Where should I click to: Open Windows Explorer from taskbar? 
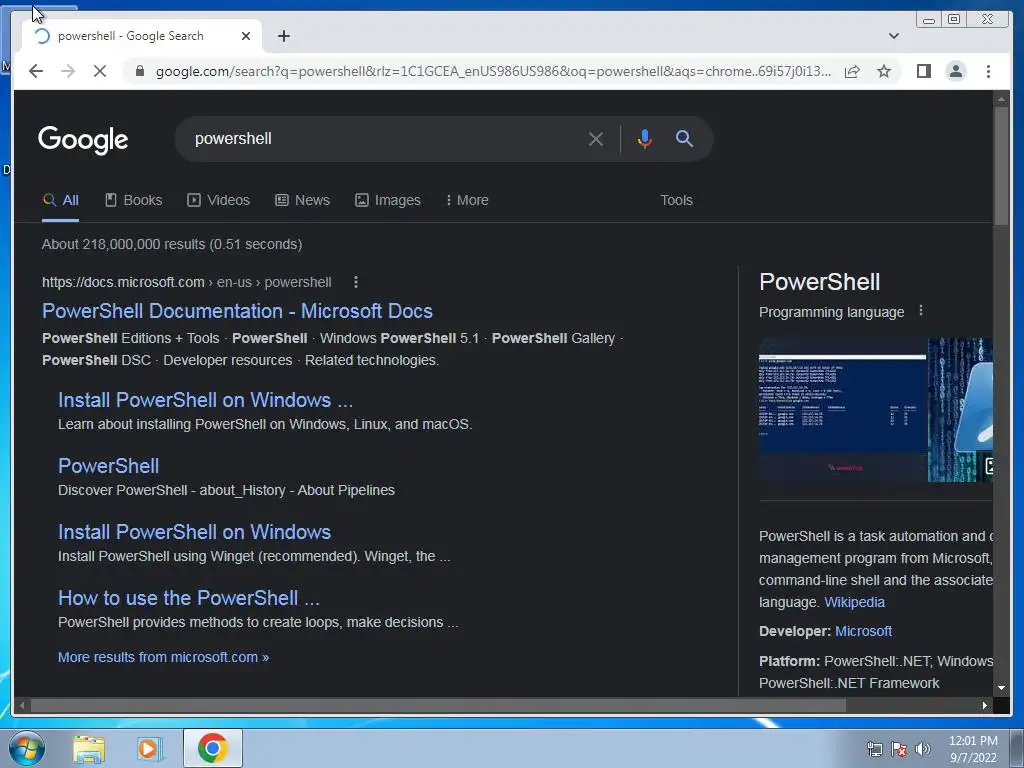point(89,748)
